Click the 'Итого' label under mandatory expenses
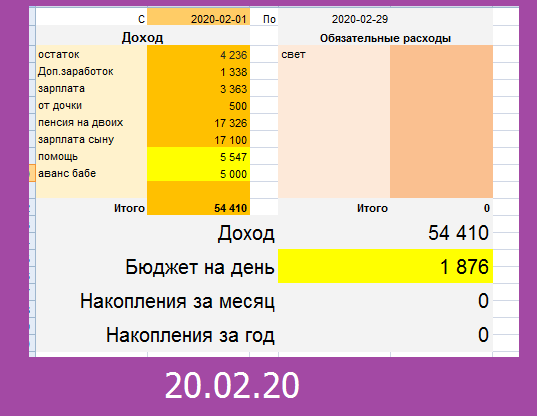This screenshot has width=537, height=416. [372, 208]
